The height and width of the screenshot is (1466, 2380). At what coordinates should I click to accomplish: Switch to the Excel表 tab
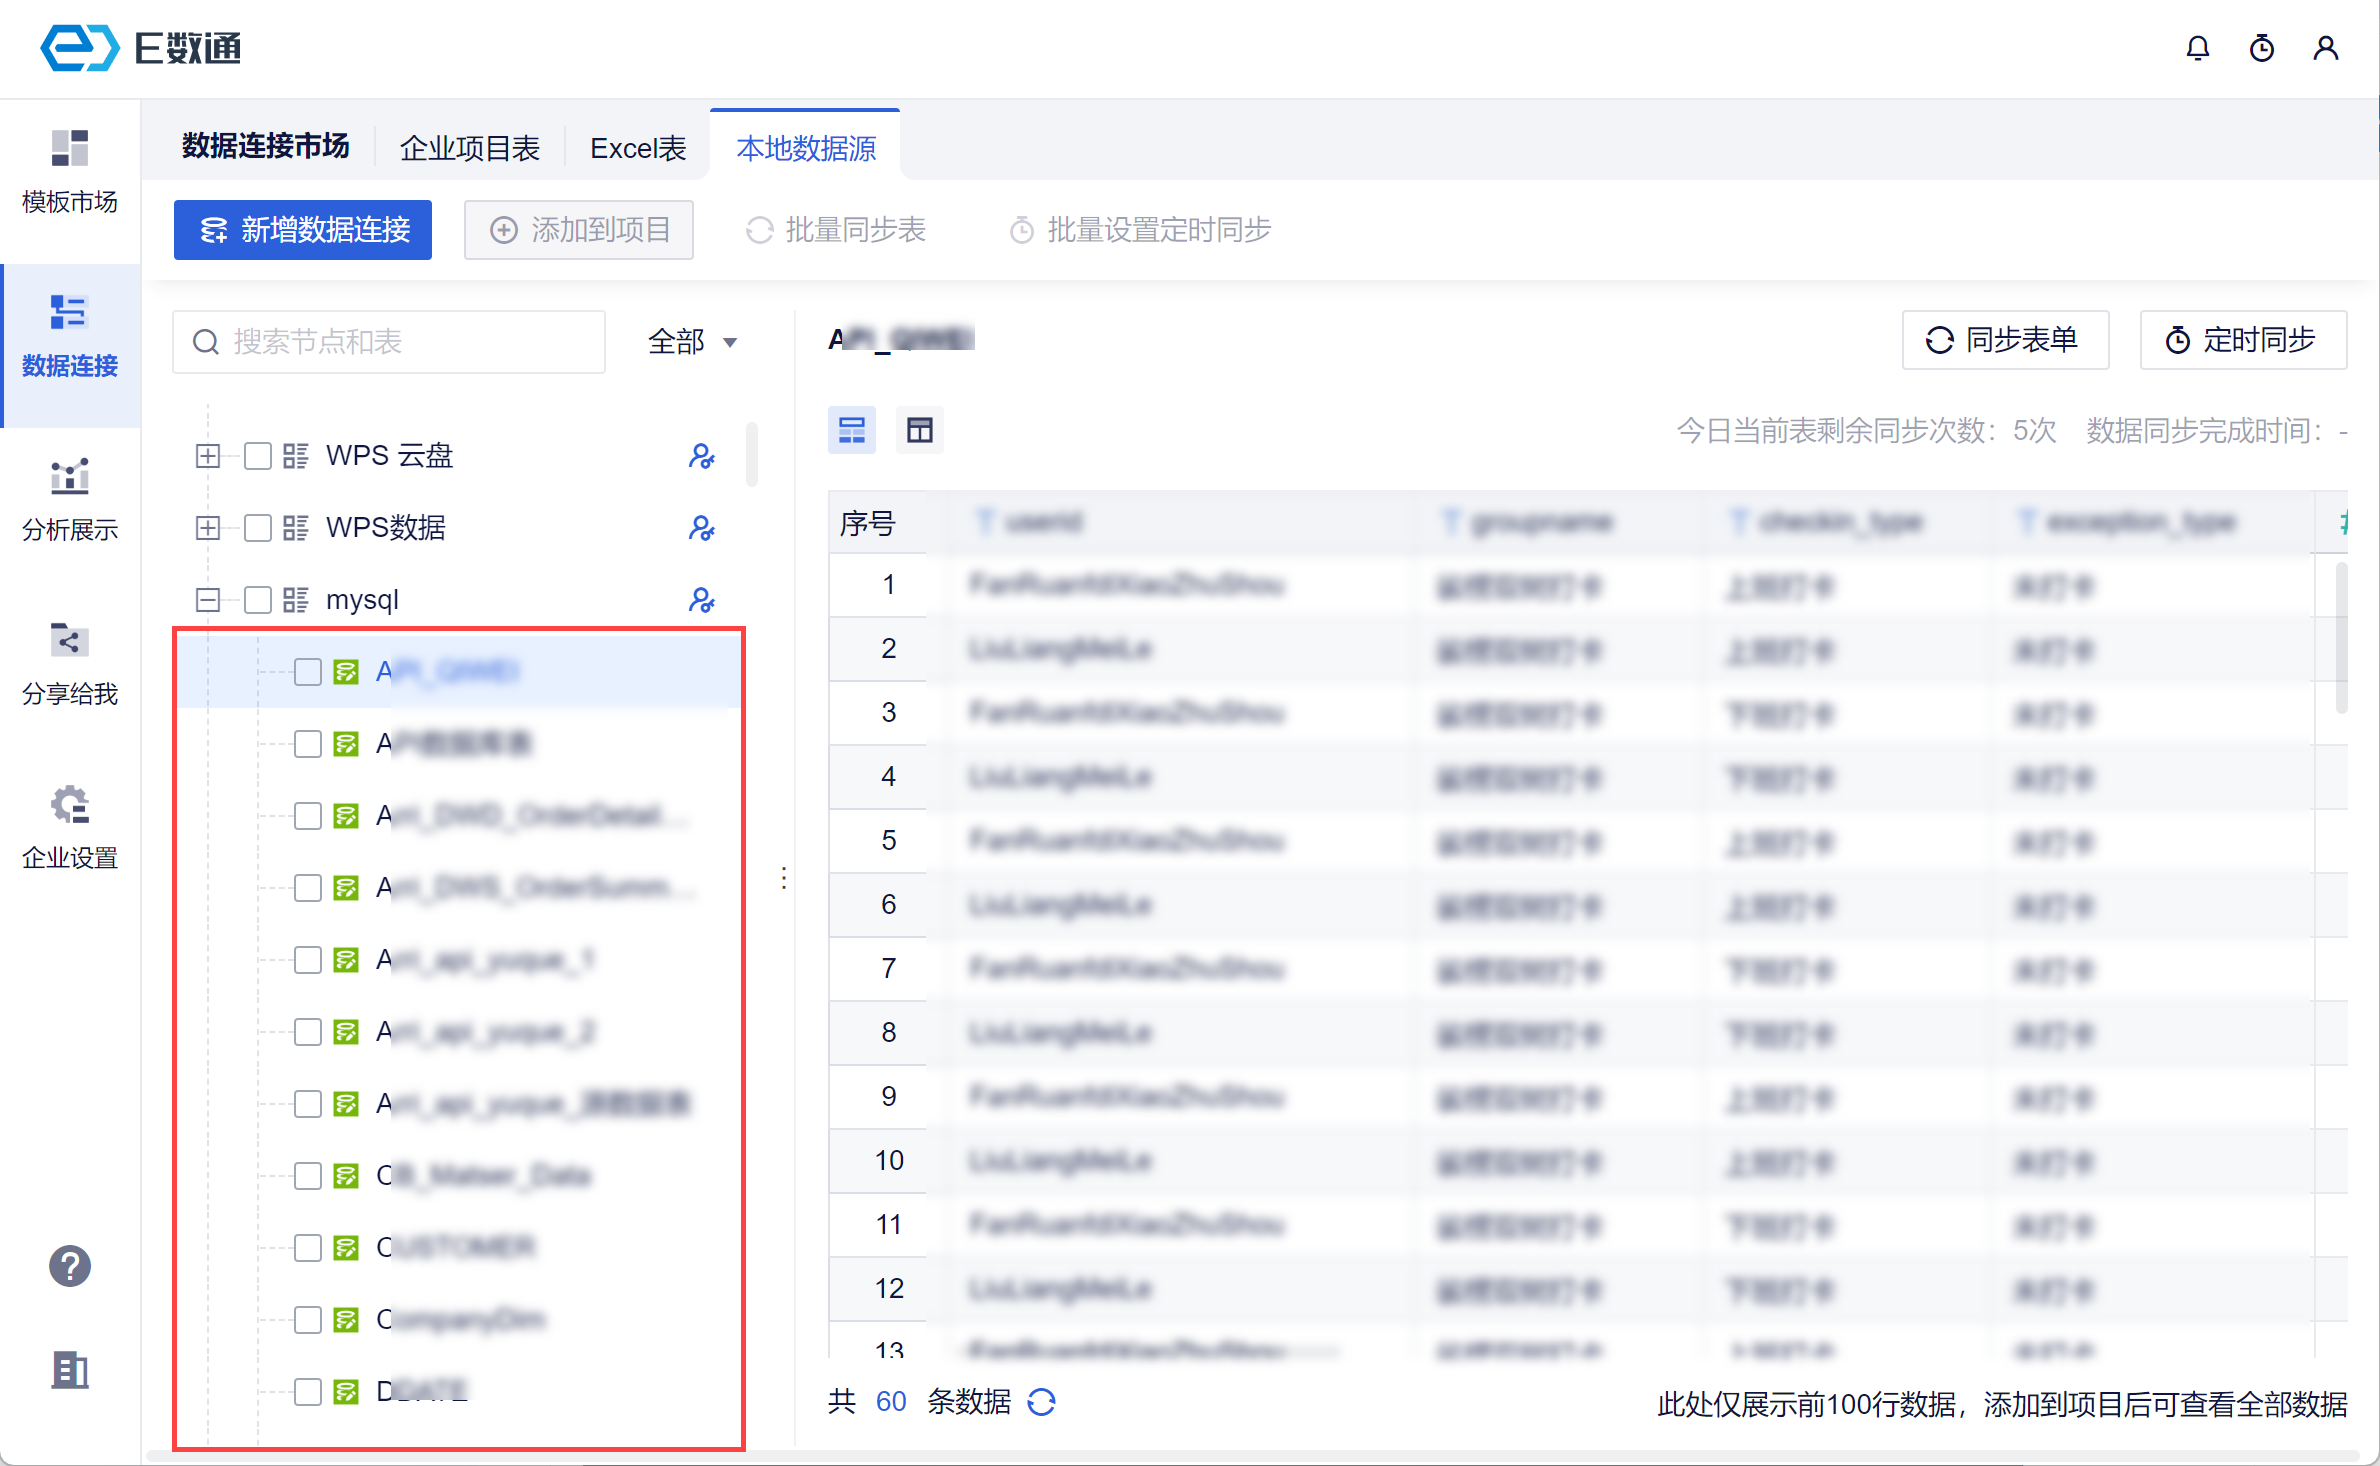[x=638, y=148]
